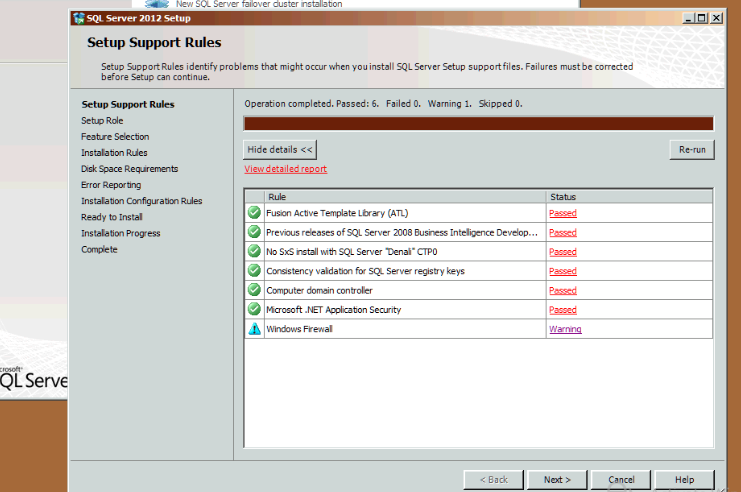This screenshot has width=741, height=492.
Task: Minimize the SQL Server 2012 Setup window
Action: coord(688,18)
